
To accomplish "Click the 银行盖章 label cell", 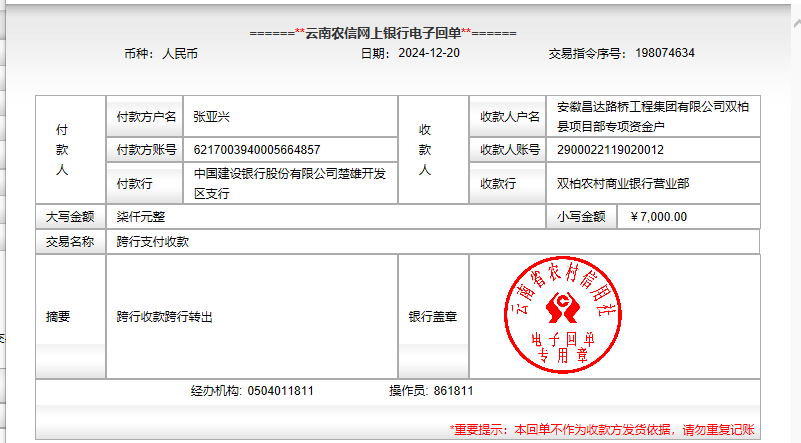I will coord(433,316).
